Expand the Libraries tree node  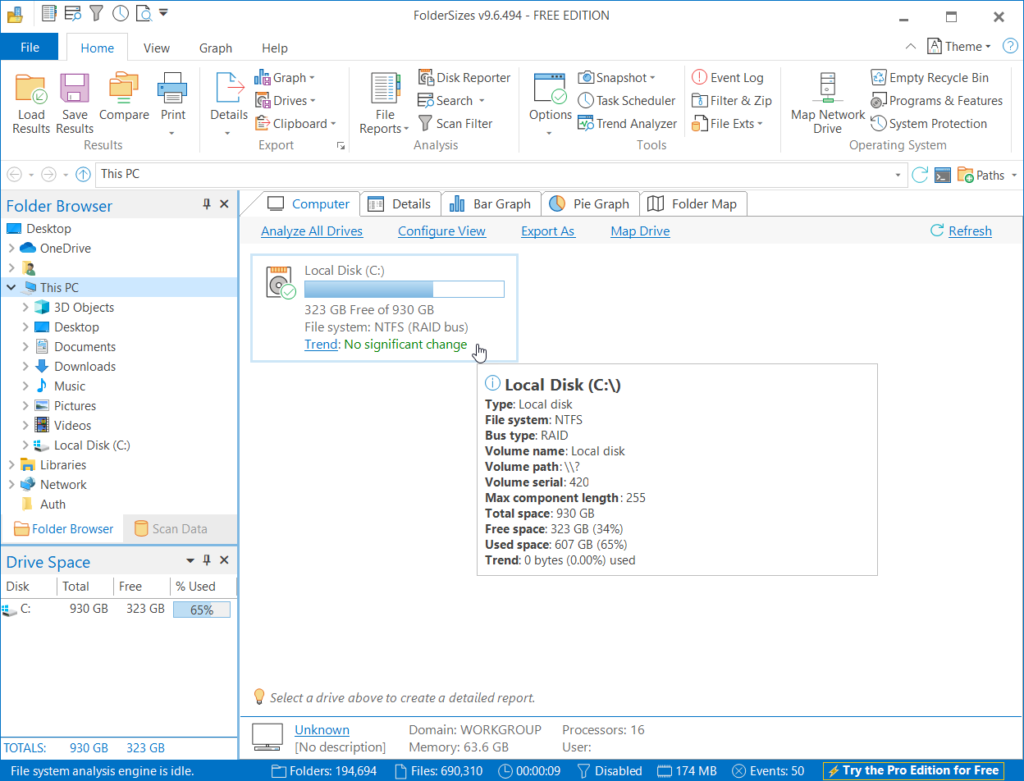click(x=11, y=465)
